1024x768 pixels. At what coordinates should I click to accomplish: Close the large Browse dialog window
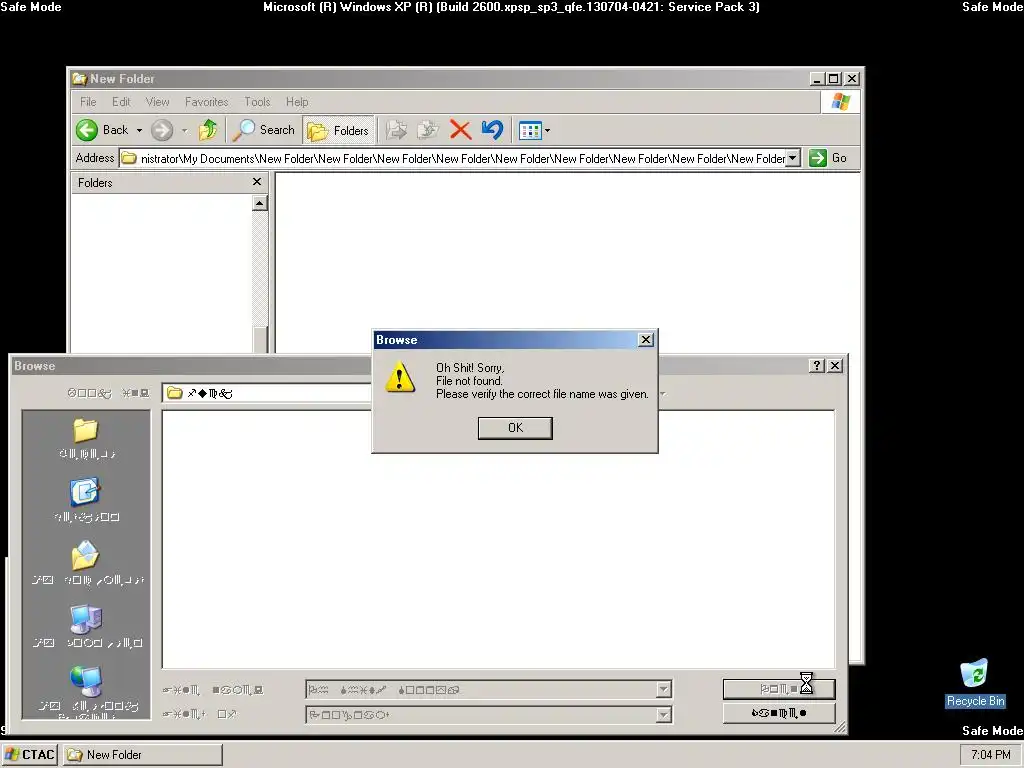pos(835,366)
